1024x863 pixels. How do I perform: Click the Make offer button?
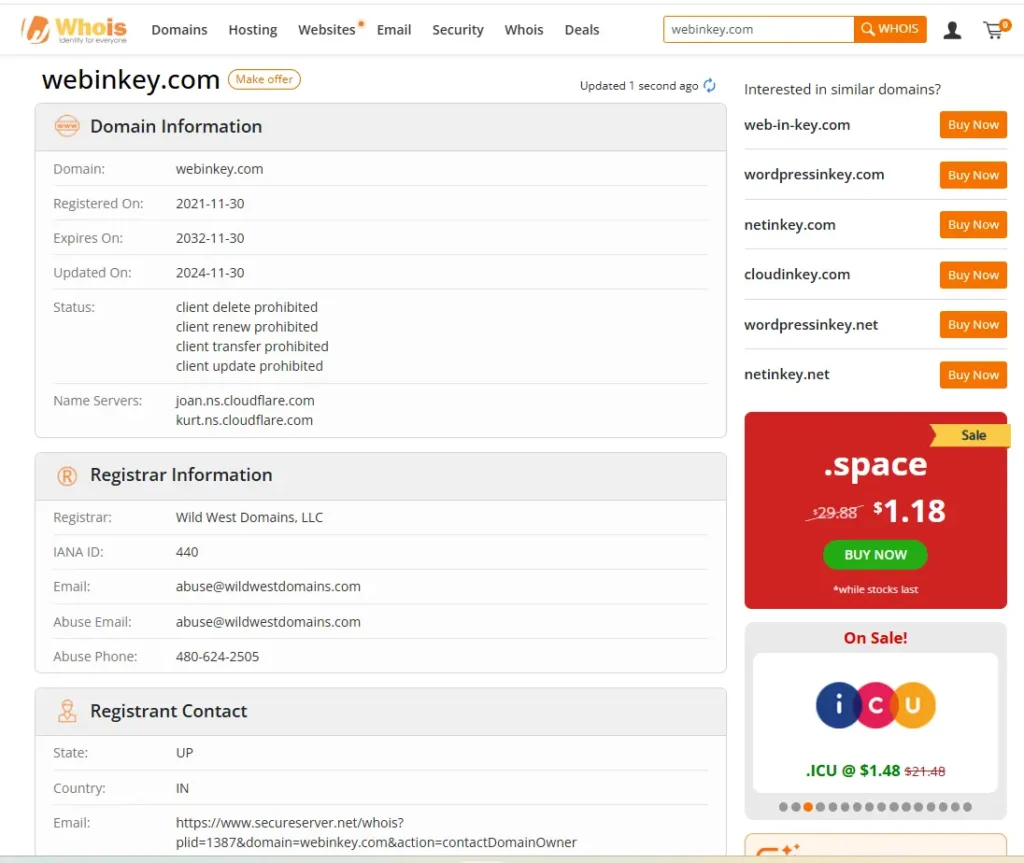click(x=264, y=79)
